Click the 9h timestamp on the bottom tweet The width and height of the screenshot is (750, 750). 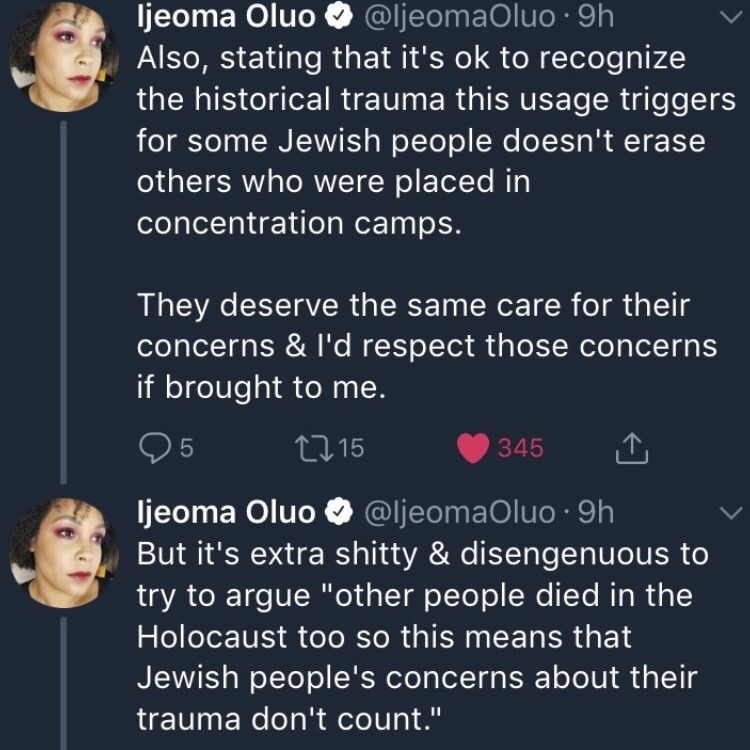(595, 513)
